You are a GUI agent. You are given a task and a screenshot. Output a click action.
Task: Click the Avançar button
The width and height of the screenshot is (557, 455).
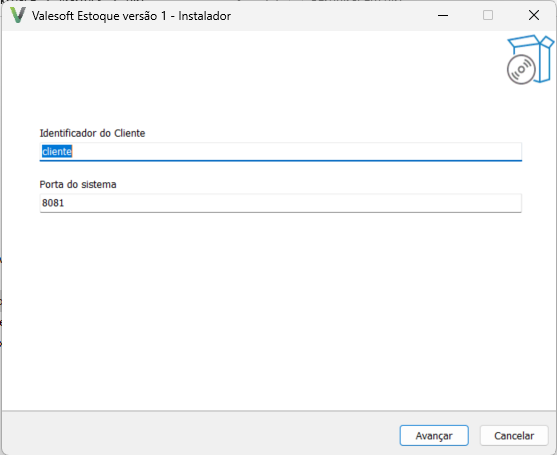[x=434, y=435]
